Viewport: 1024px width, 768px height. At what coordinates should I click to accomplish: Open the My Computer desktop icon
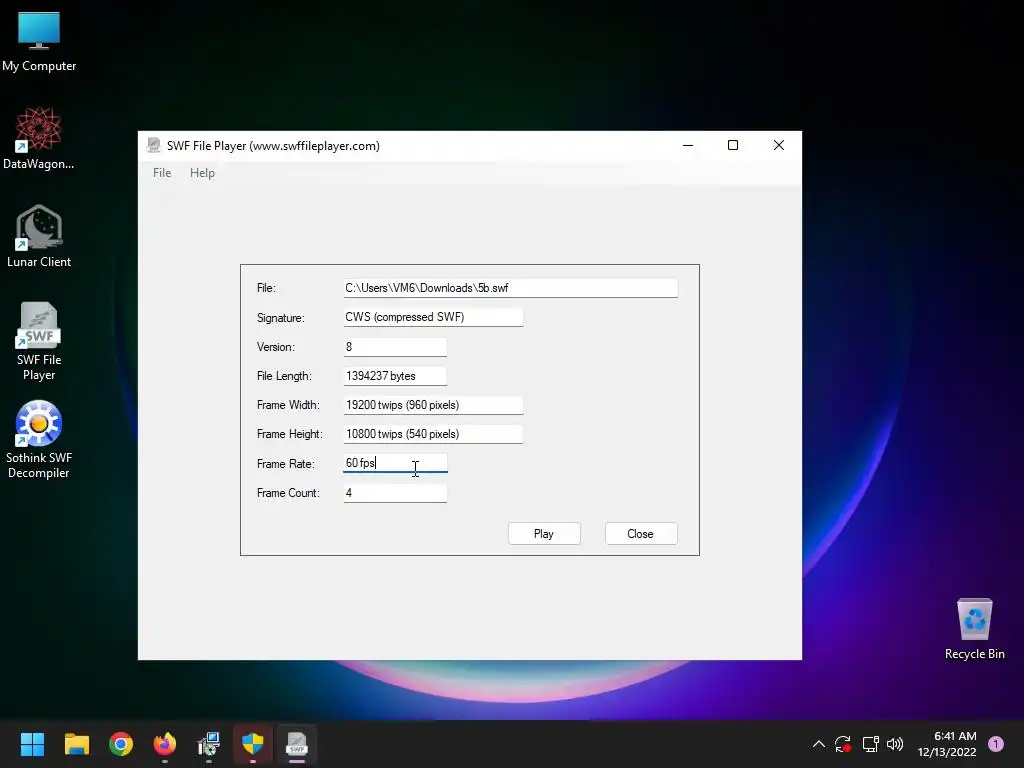point(39,42)
